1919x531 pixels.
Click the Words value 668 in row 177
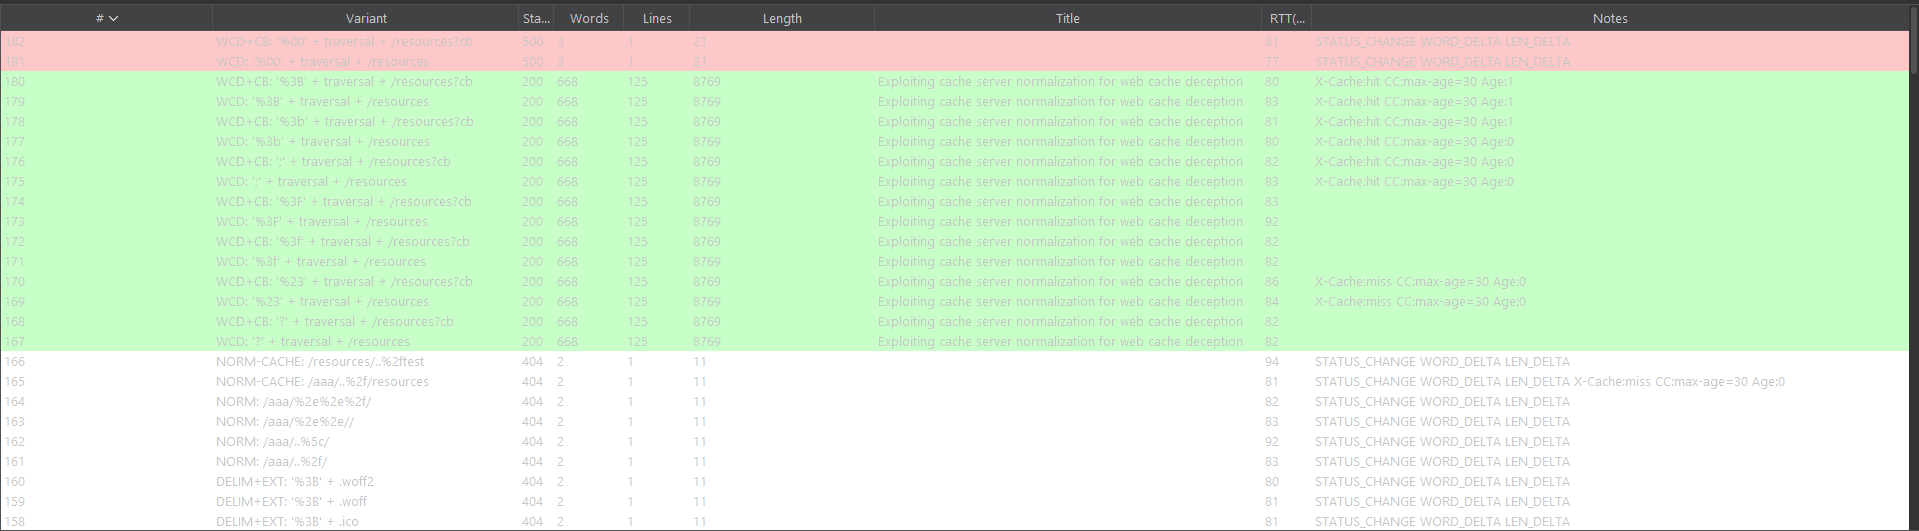(x=567, y=142)
